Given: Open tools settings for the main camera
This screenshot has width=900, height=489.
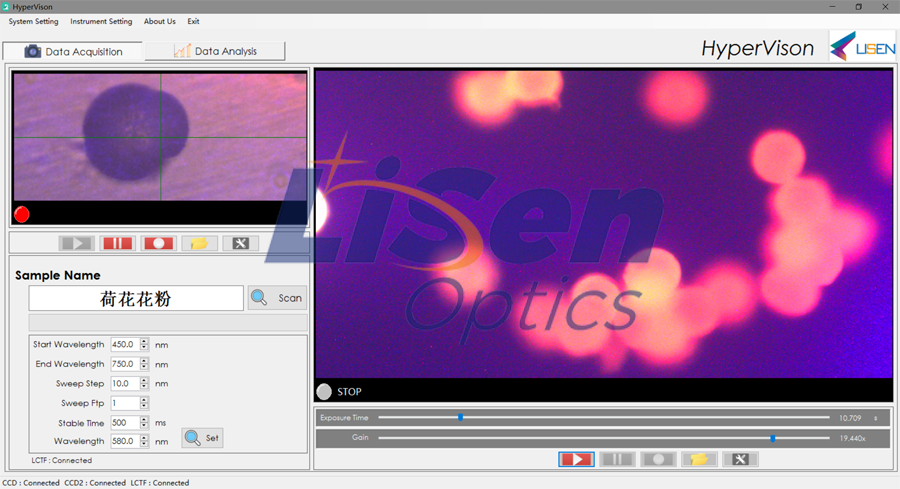Looking at the screenshot, I should point(740,459).
